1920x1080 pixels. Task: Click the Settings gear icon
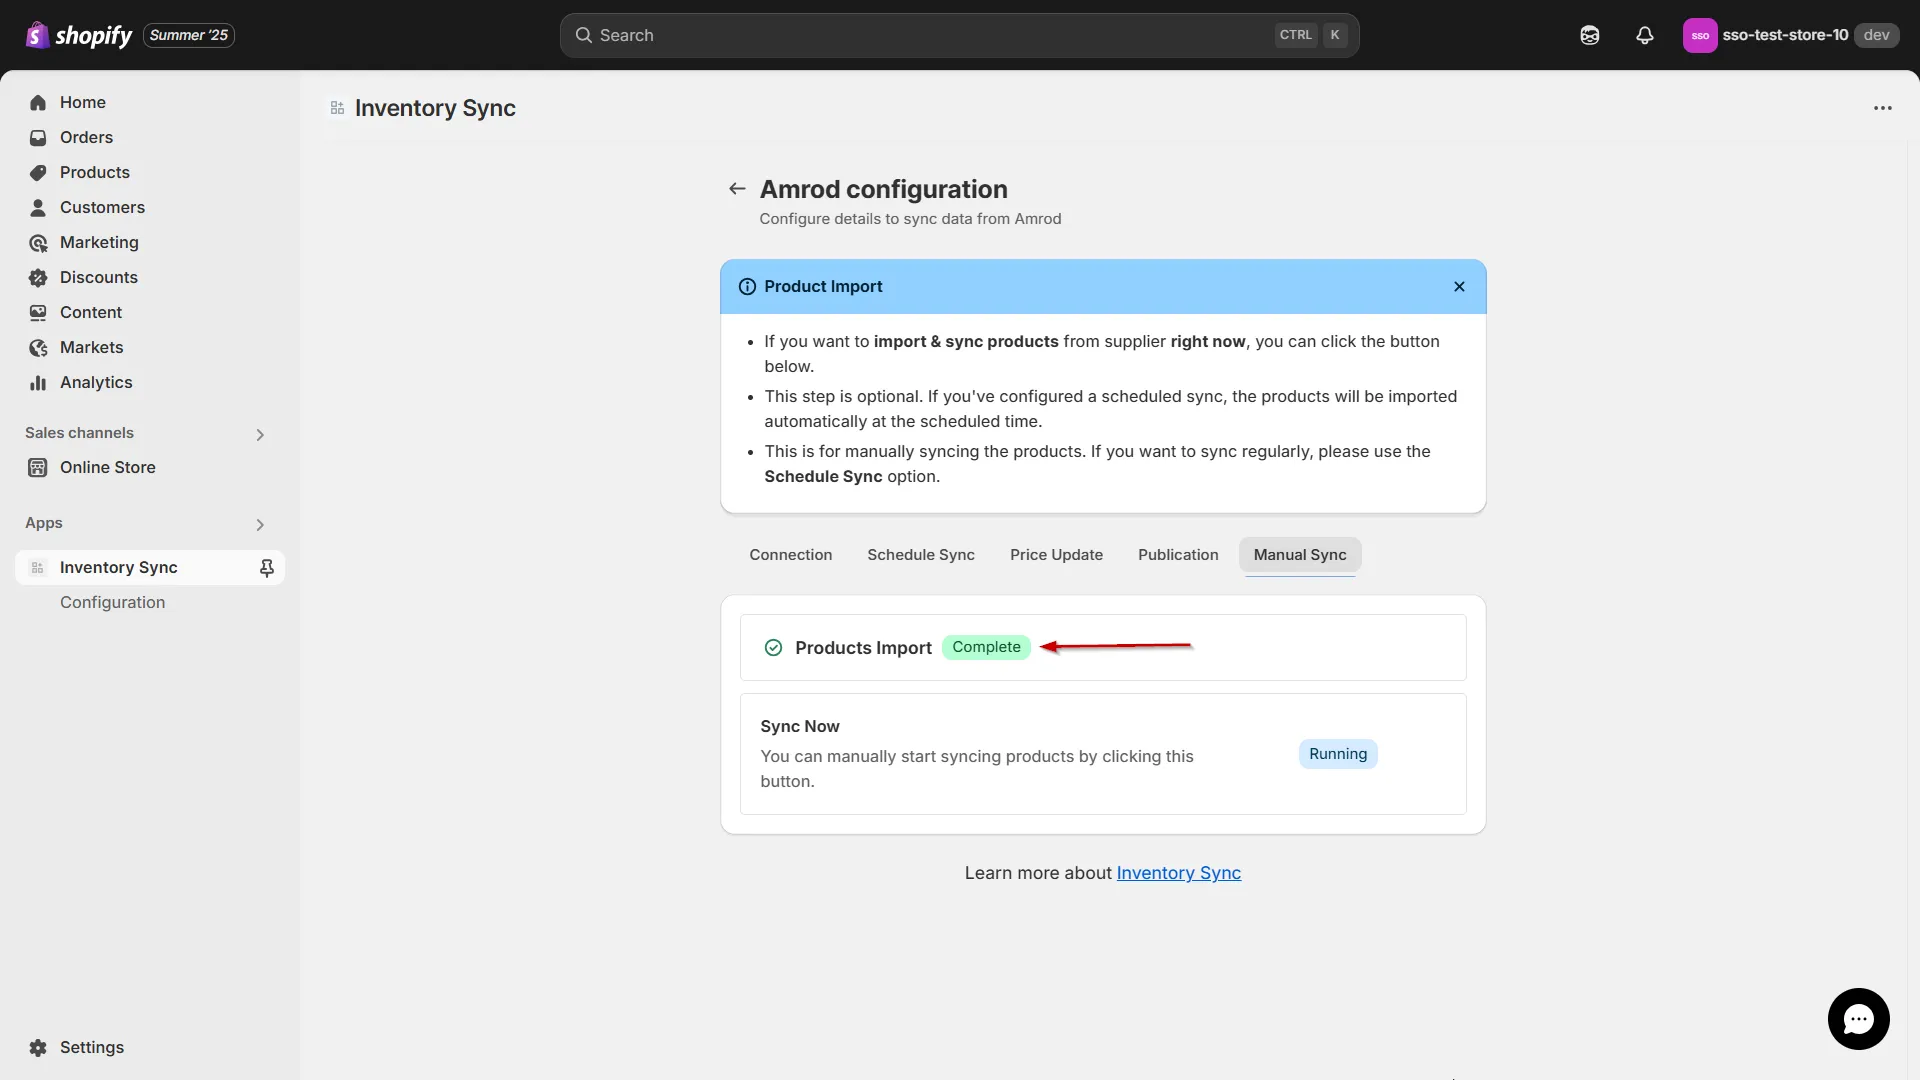tap(38, 1047)
